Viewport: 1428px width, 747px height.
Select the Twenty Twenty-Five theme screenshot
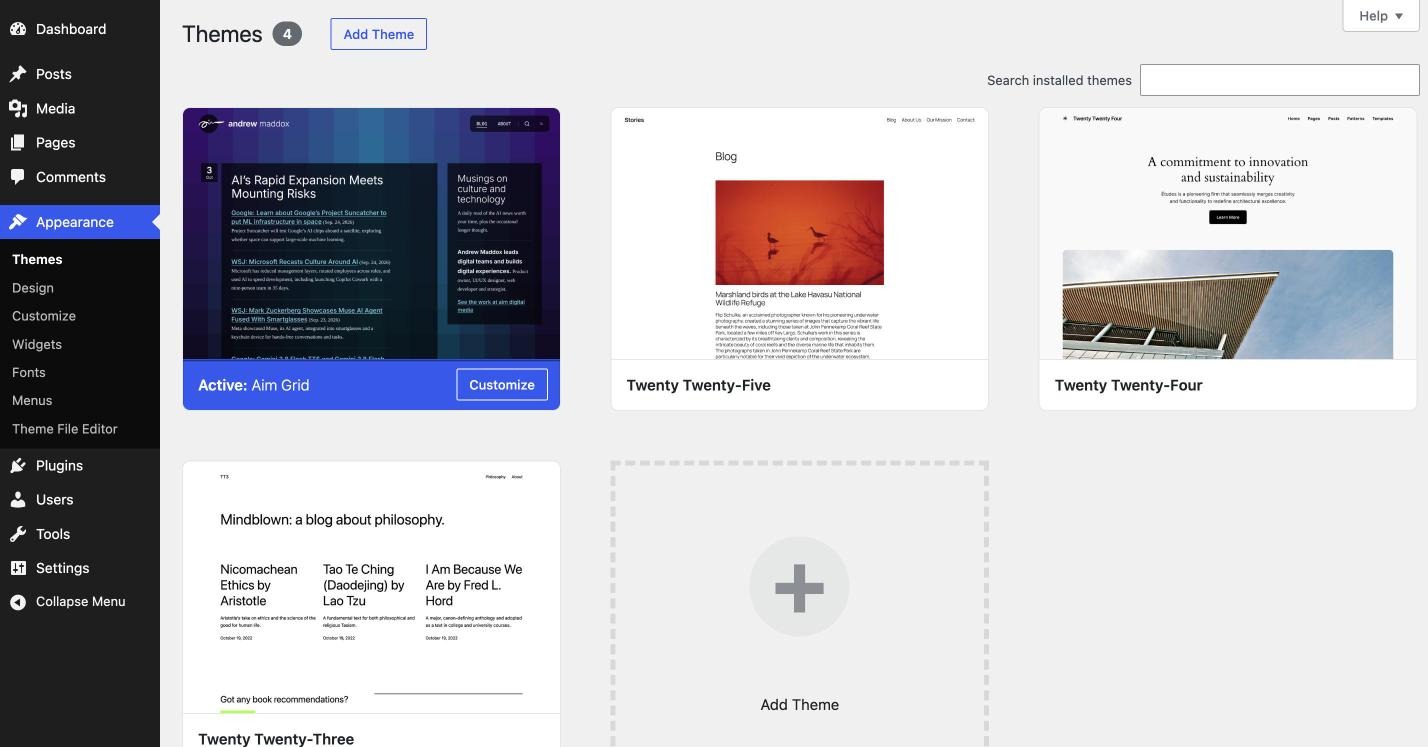(x=799, y=234)
